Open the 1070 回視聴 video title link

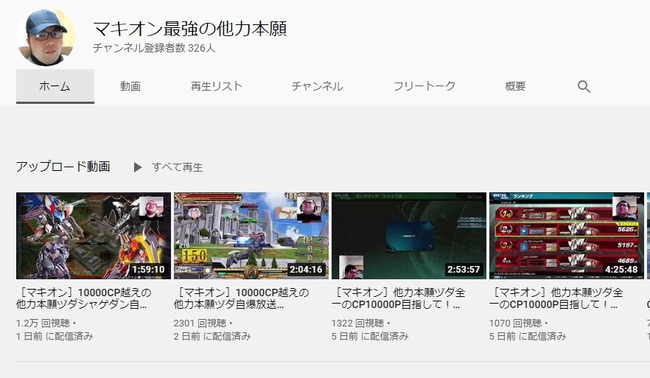point(556,299)
